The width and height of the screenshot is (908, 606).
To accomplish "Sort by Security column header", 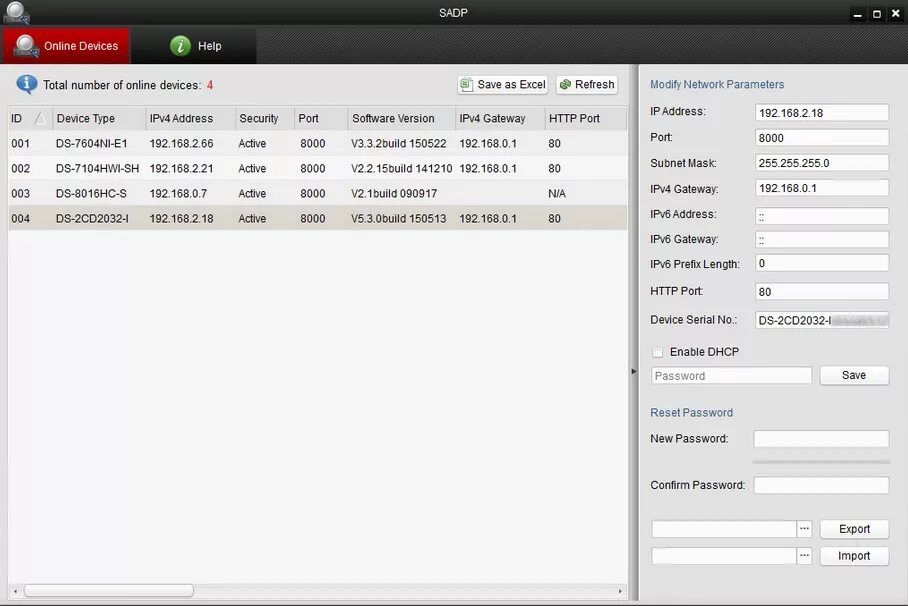I will 265,118.
